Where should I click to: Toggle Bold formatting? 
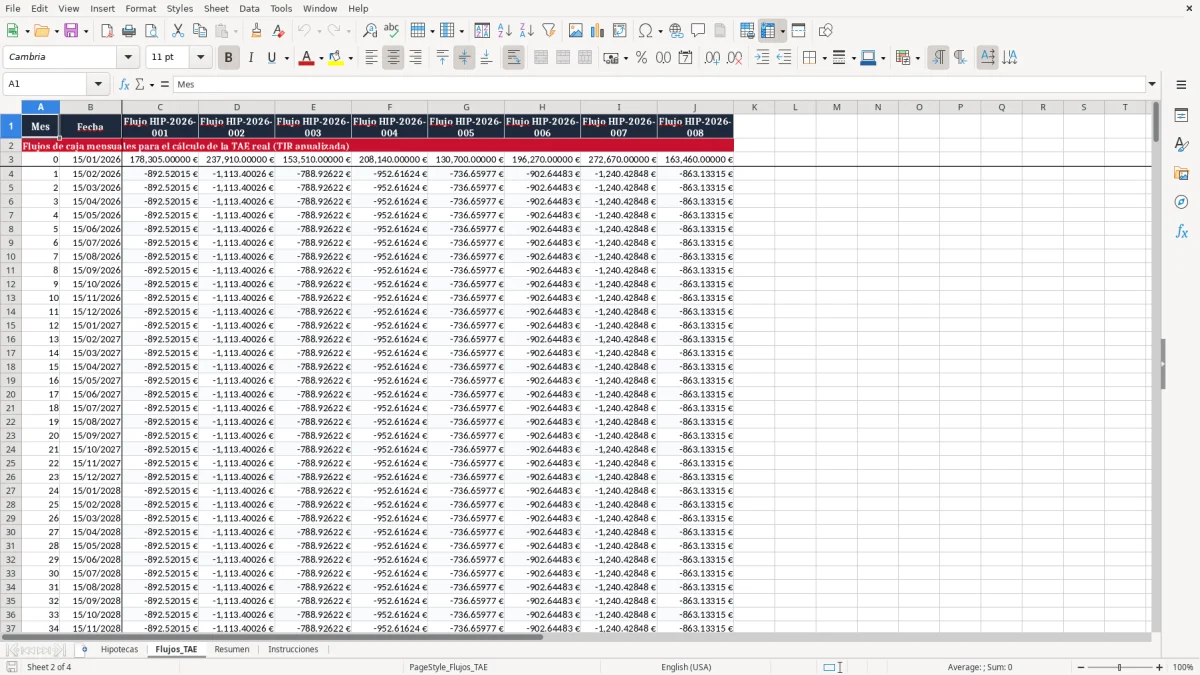coord(228,58)
